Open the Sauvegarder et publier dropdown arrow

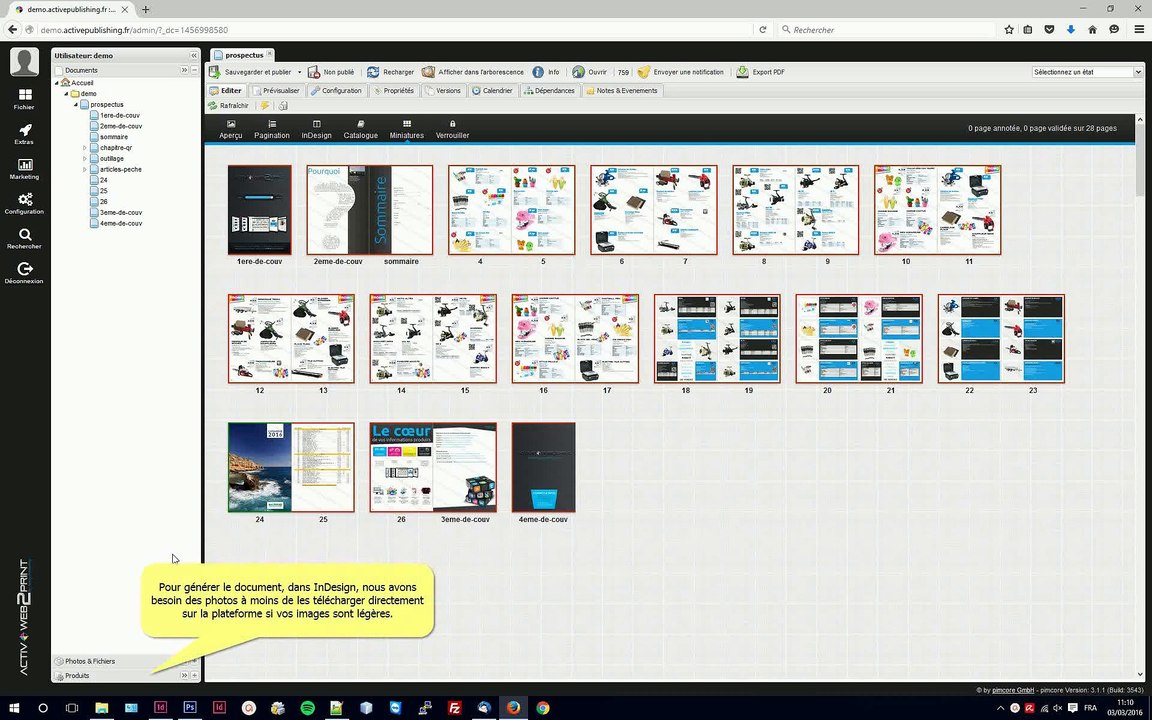299,72
